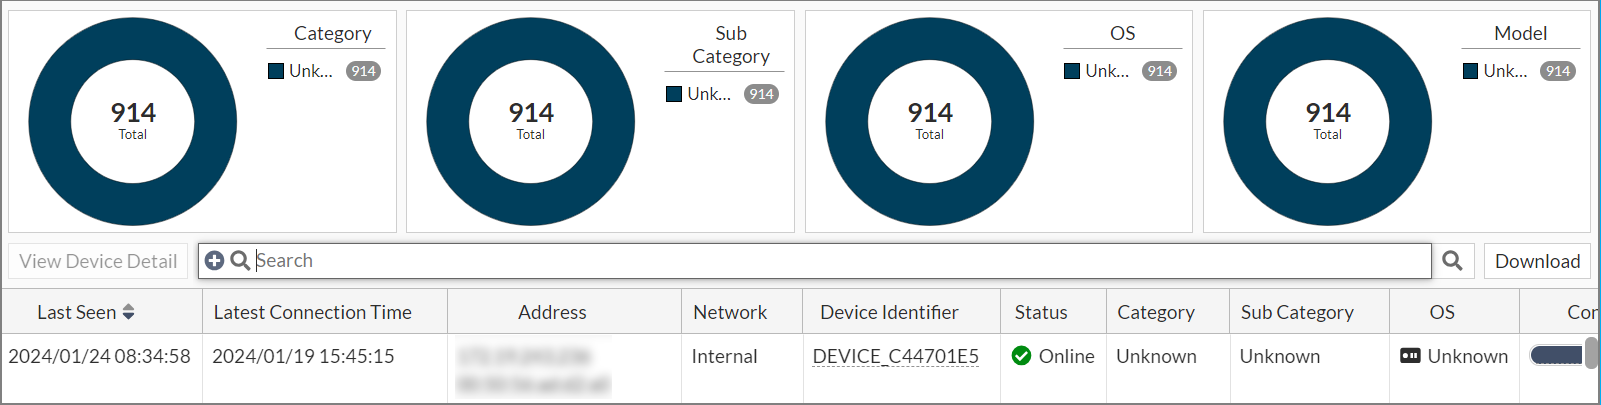Click the Status column header
1601x405 pixels.
1041,313
